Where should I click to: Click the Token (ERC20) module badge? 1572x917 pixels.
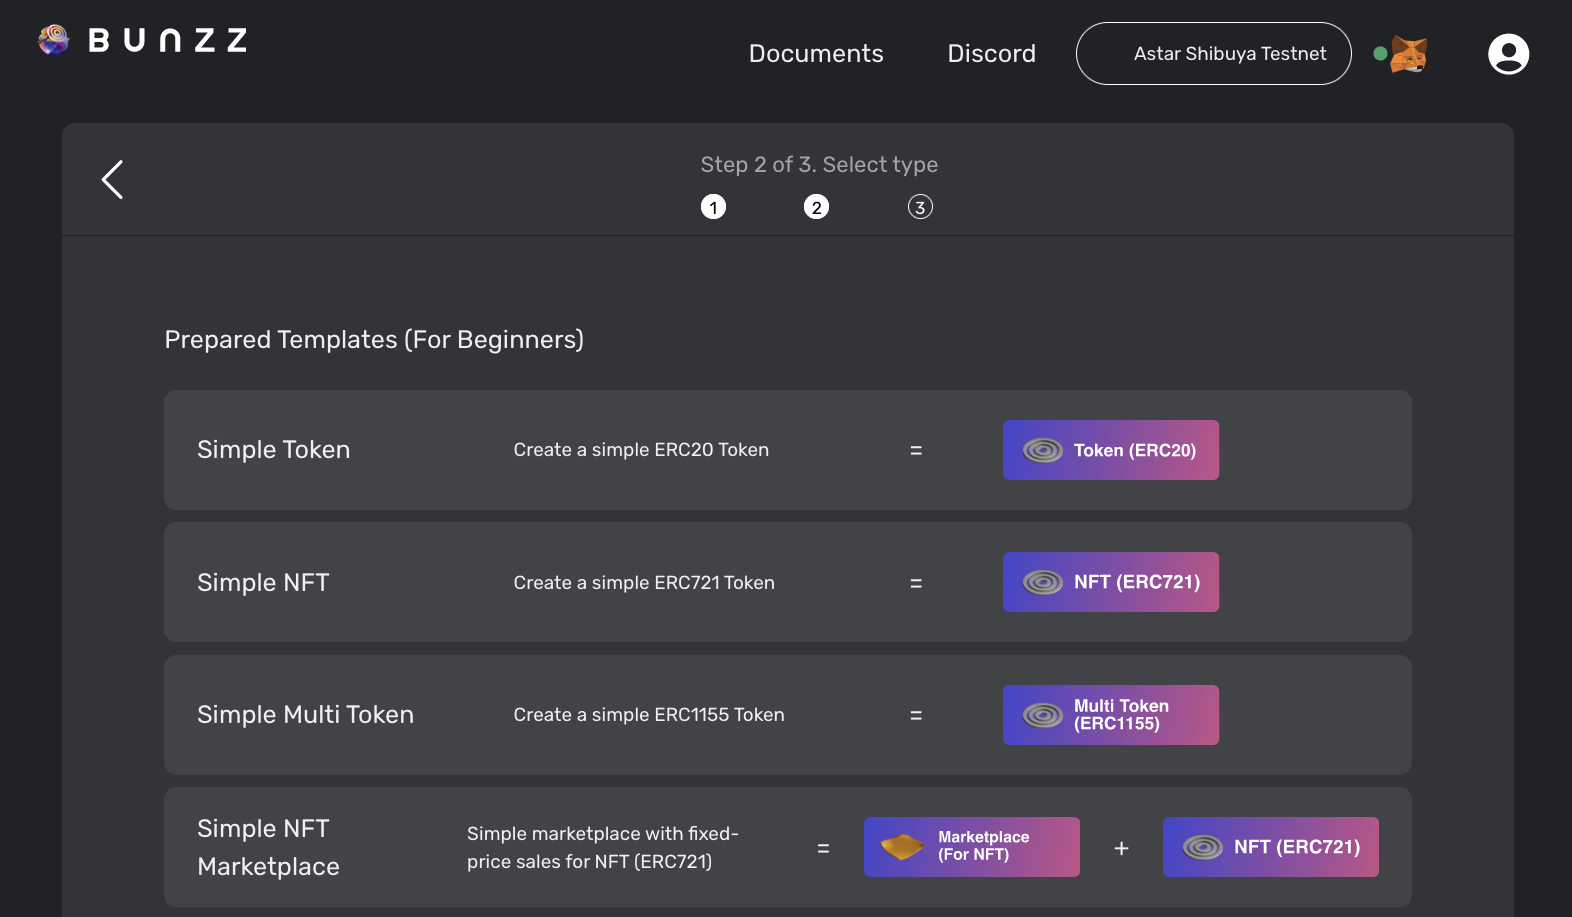1110,450
